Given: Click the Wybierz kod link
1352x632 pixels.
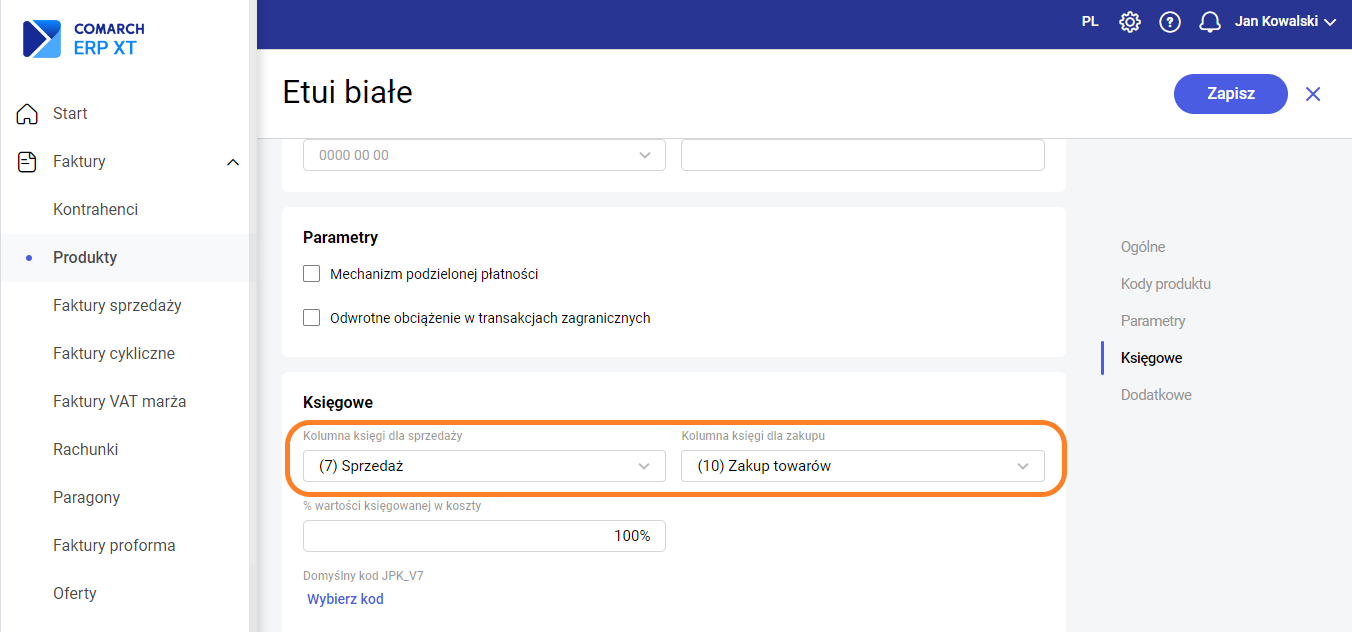Looking at the screenshot, I should coord(345,599).
